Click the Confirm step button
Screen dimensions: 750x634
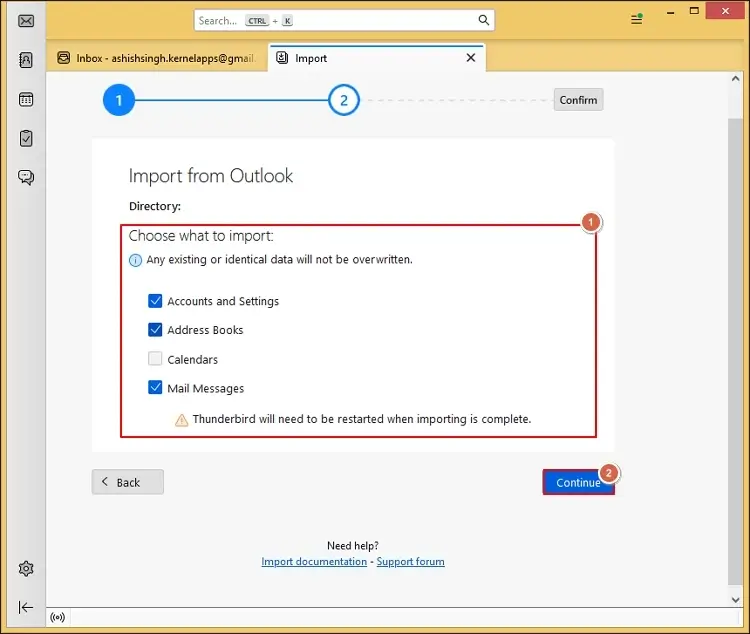(x=578, y=100)
